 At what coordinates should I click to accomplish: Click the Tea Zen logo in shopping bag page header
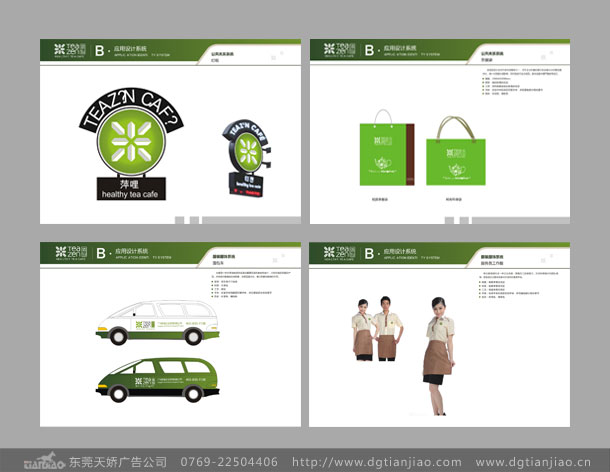pyautogui.click(x=340, y=50)
